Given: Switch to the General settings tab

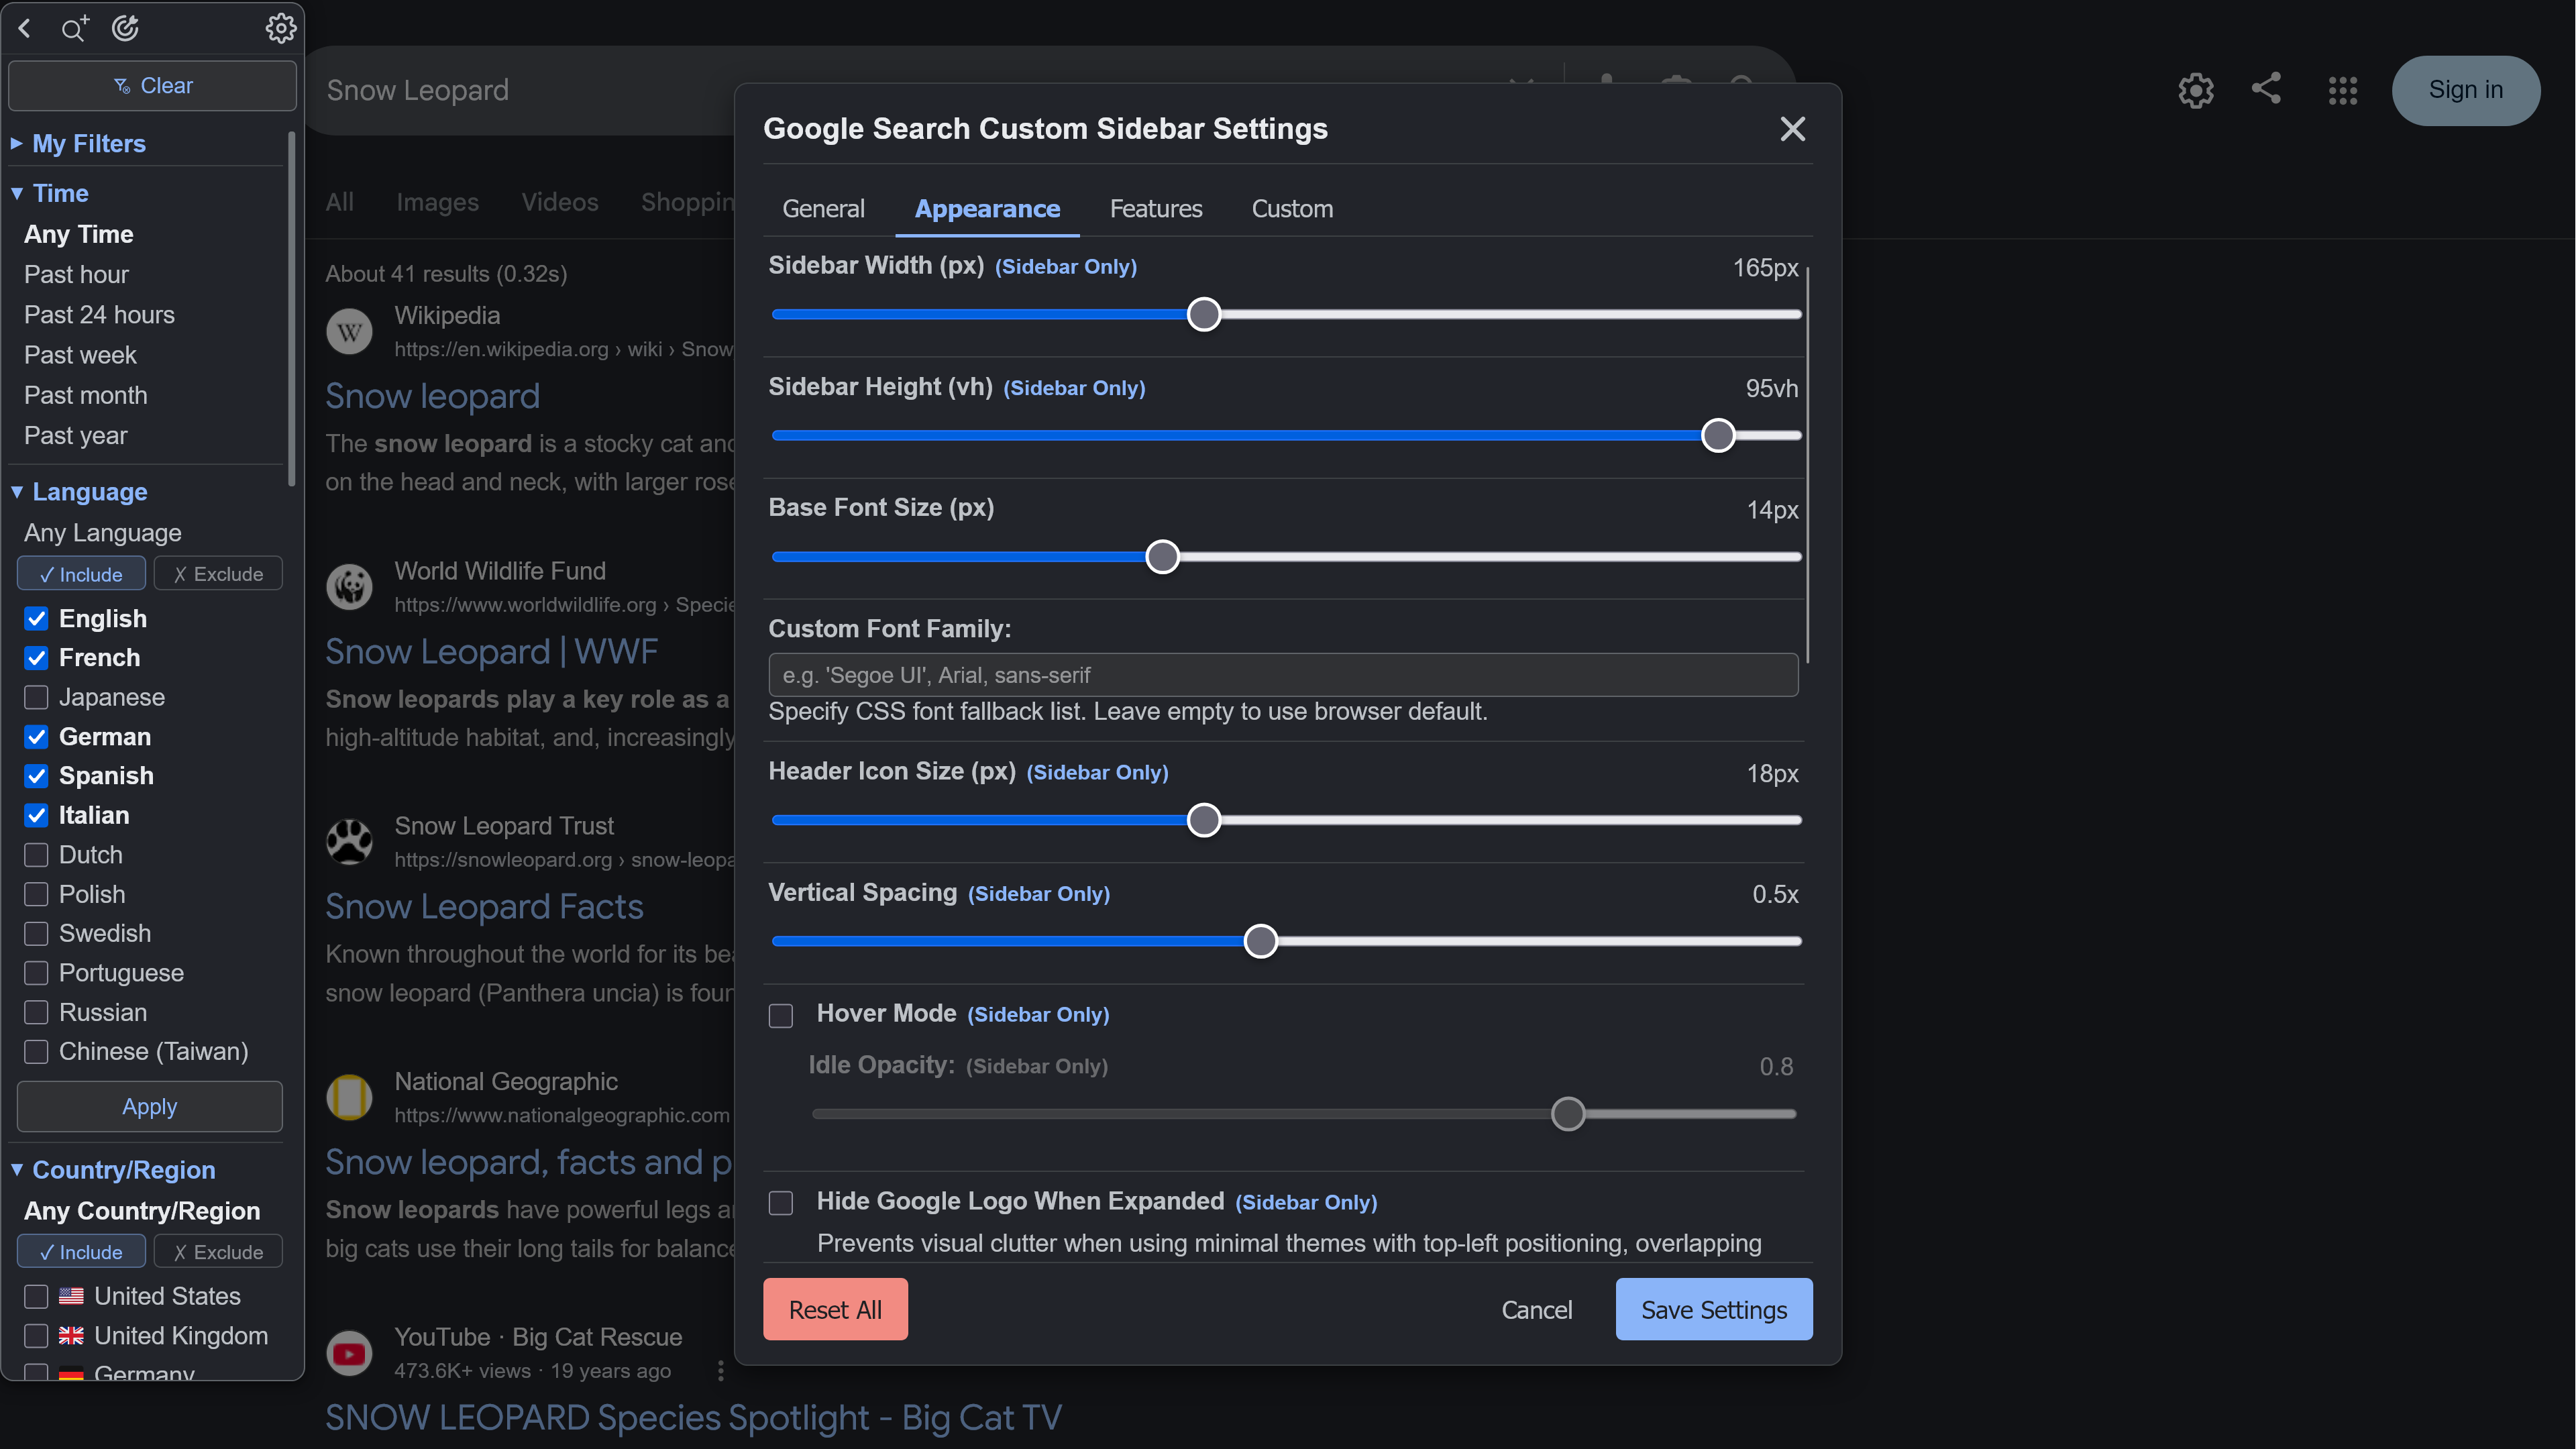Looking at the screenshot, I should point(823,209).
